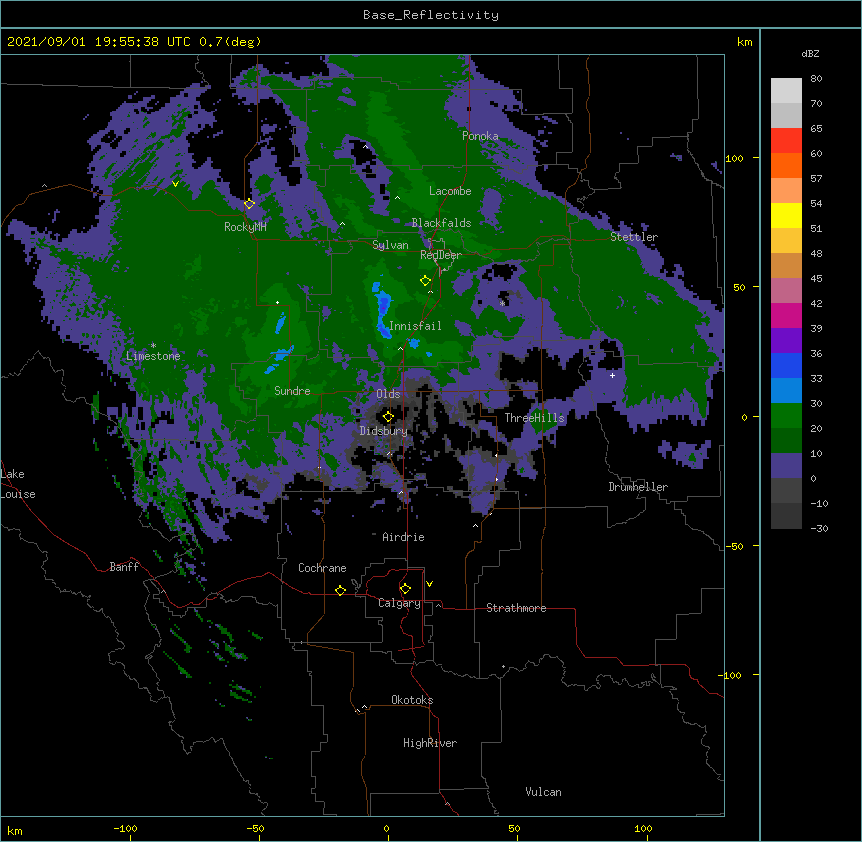The width and height of the screenshot is (862, 842).
Task: Click the Lake Louise label
Action: (x=18, y=484)
